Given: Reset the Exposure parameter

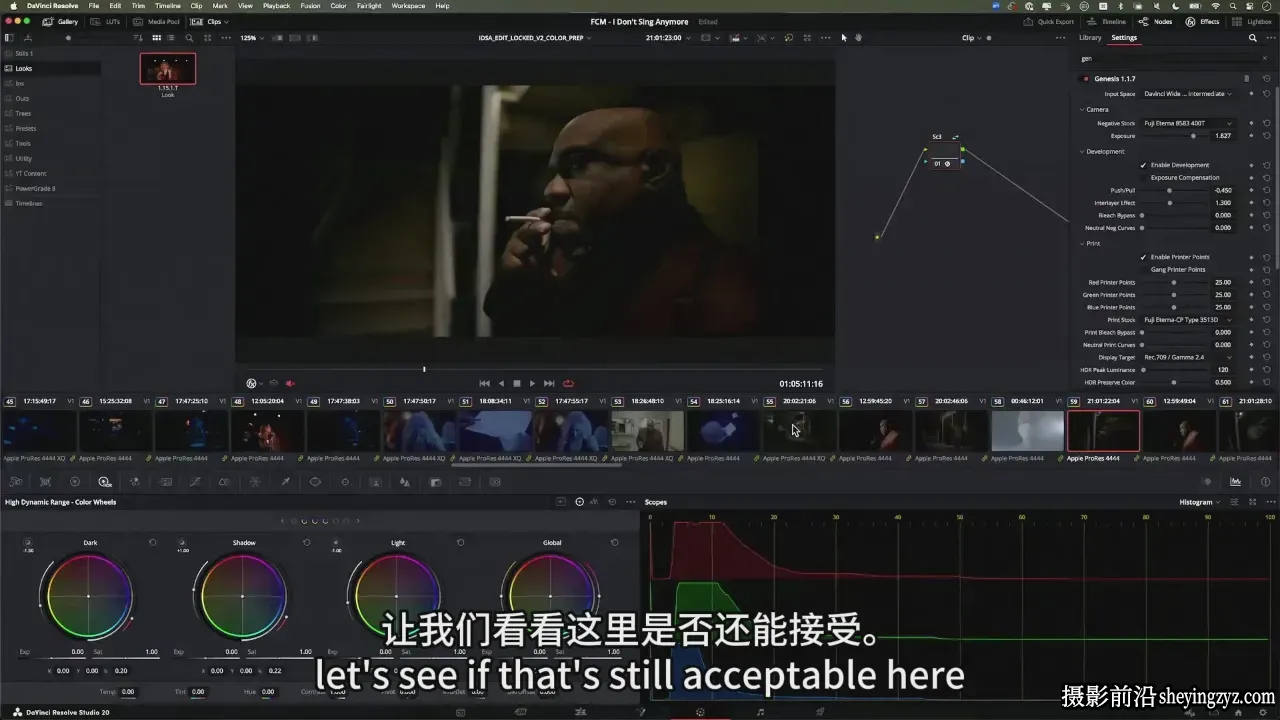Looking at the screenshot, I should (x=1266, y=135).
